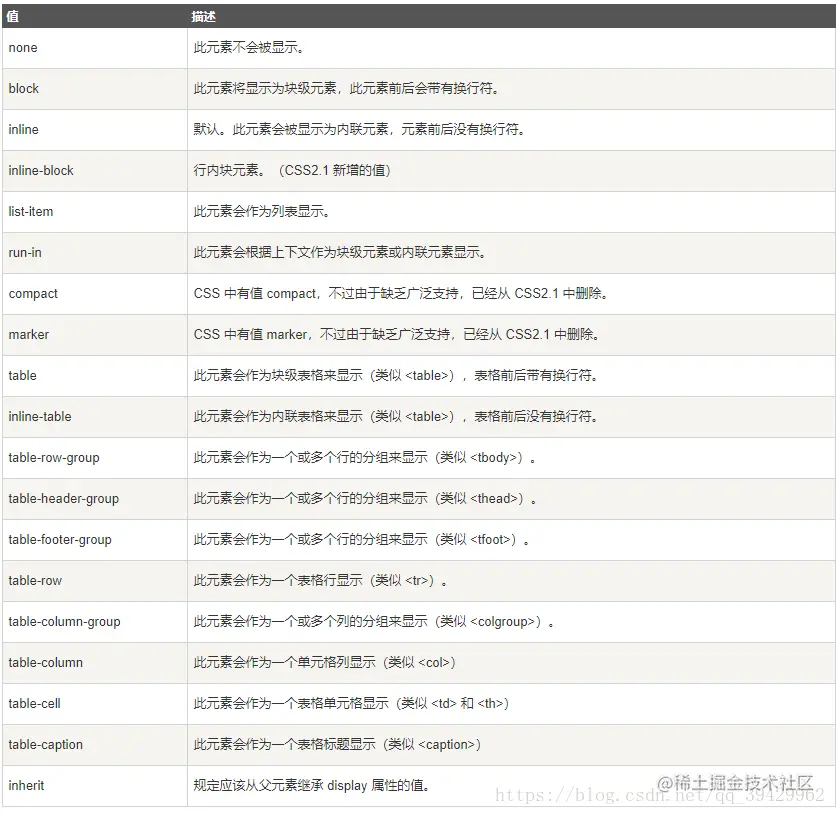This screenshot has width=836, height=815.
Task: Click description '此元素会作为一个表格标题显示（类似 <caption>）'
Action: (338, 746)
